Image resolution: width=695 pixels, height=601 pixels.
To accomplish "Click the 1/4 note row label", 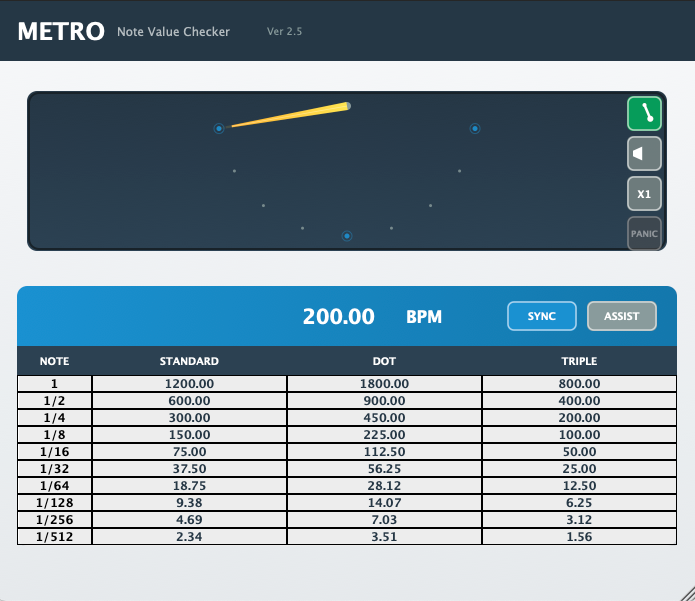I will [x=54, y=418].
